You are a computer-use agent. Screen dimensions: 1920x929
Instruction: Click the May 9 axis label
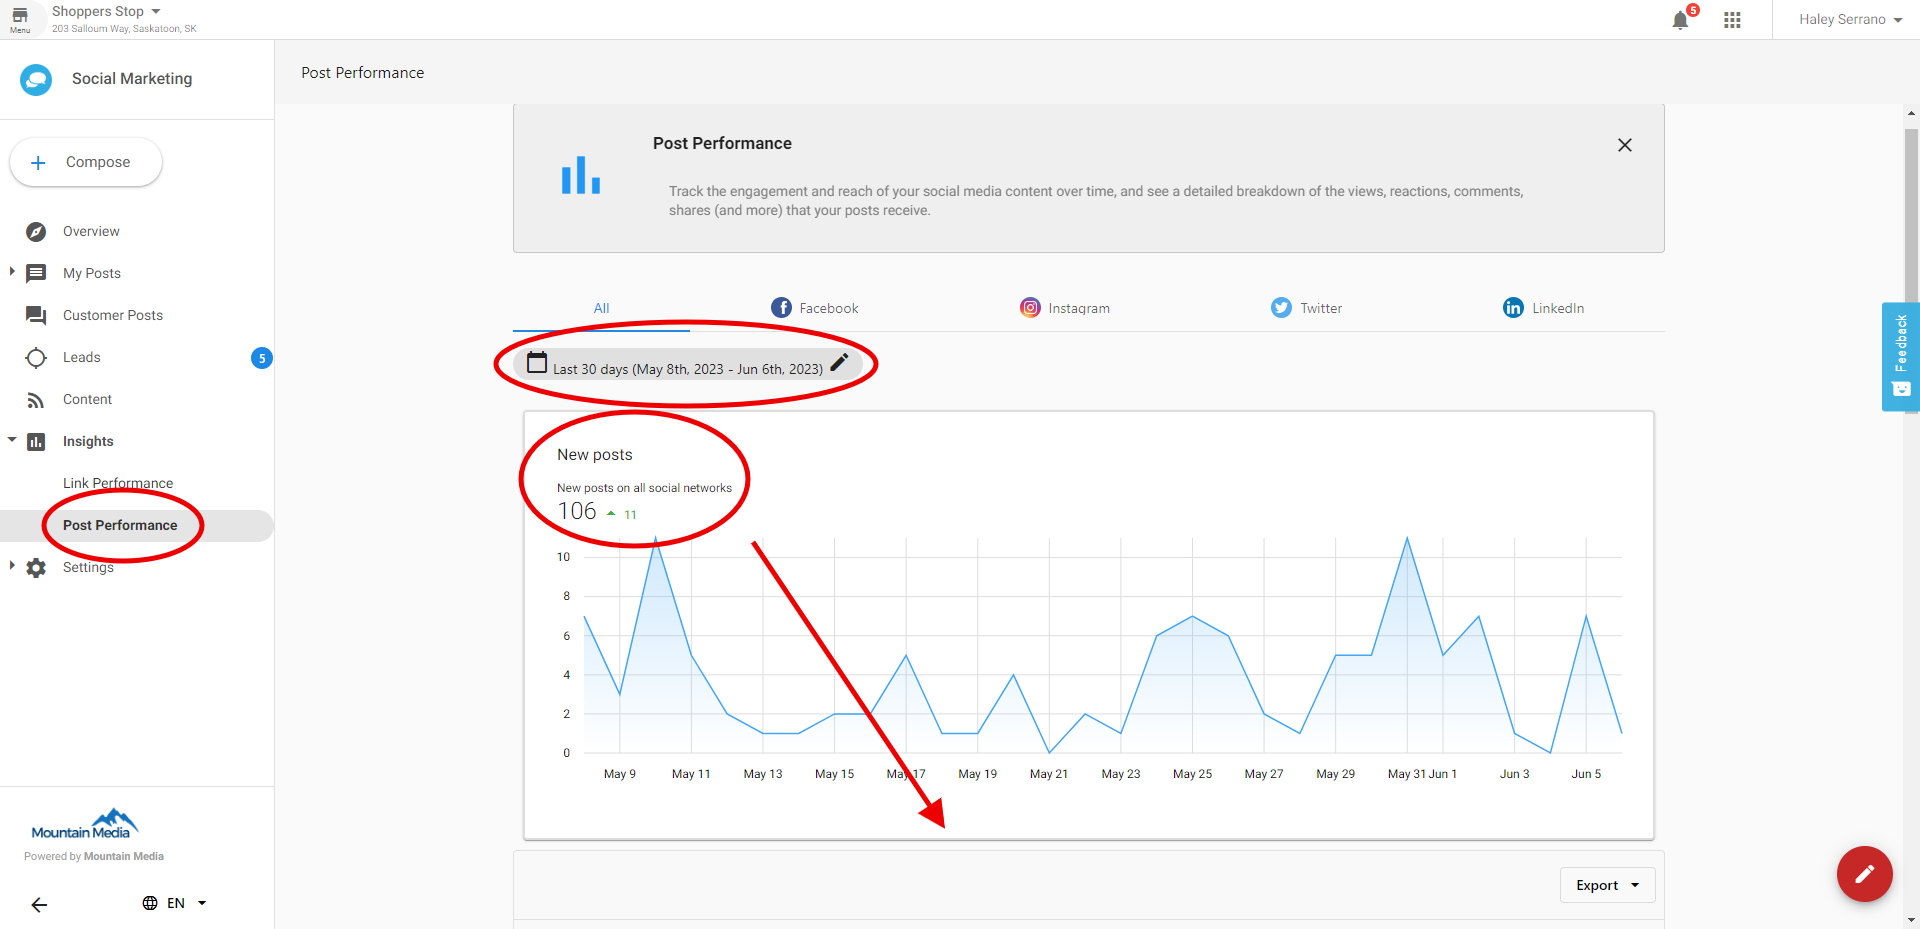tap(620, 774)
